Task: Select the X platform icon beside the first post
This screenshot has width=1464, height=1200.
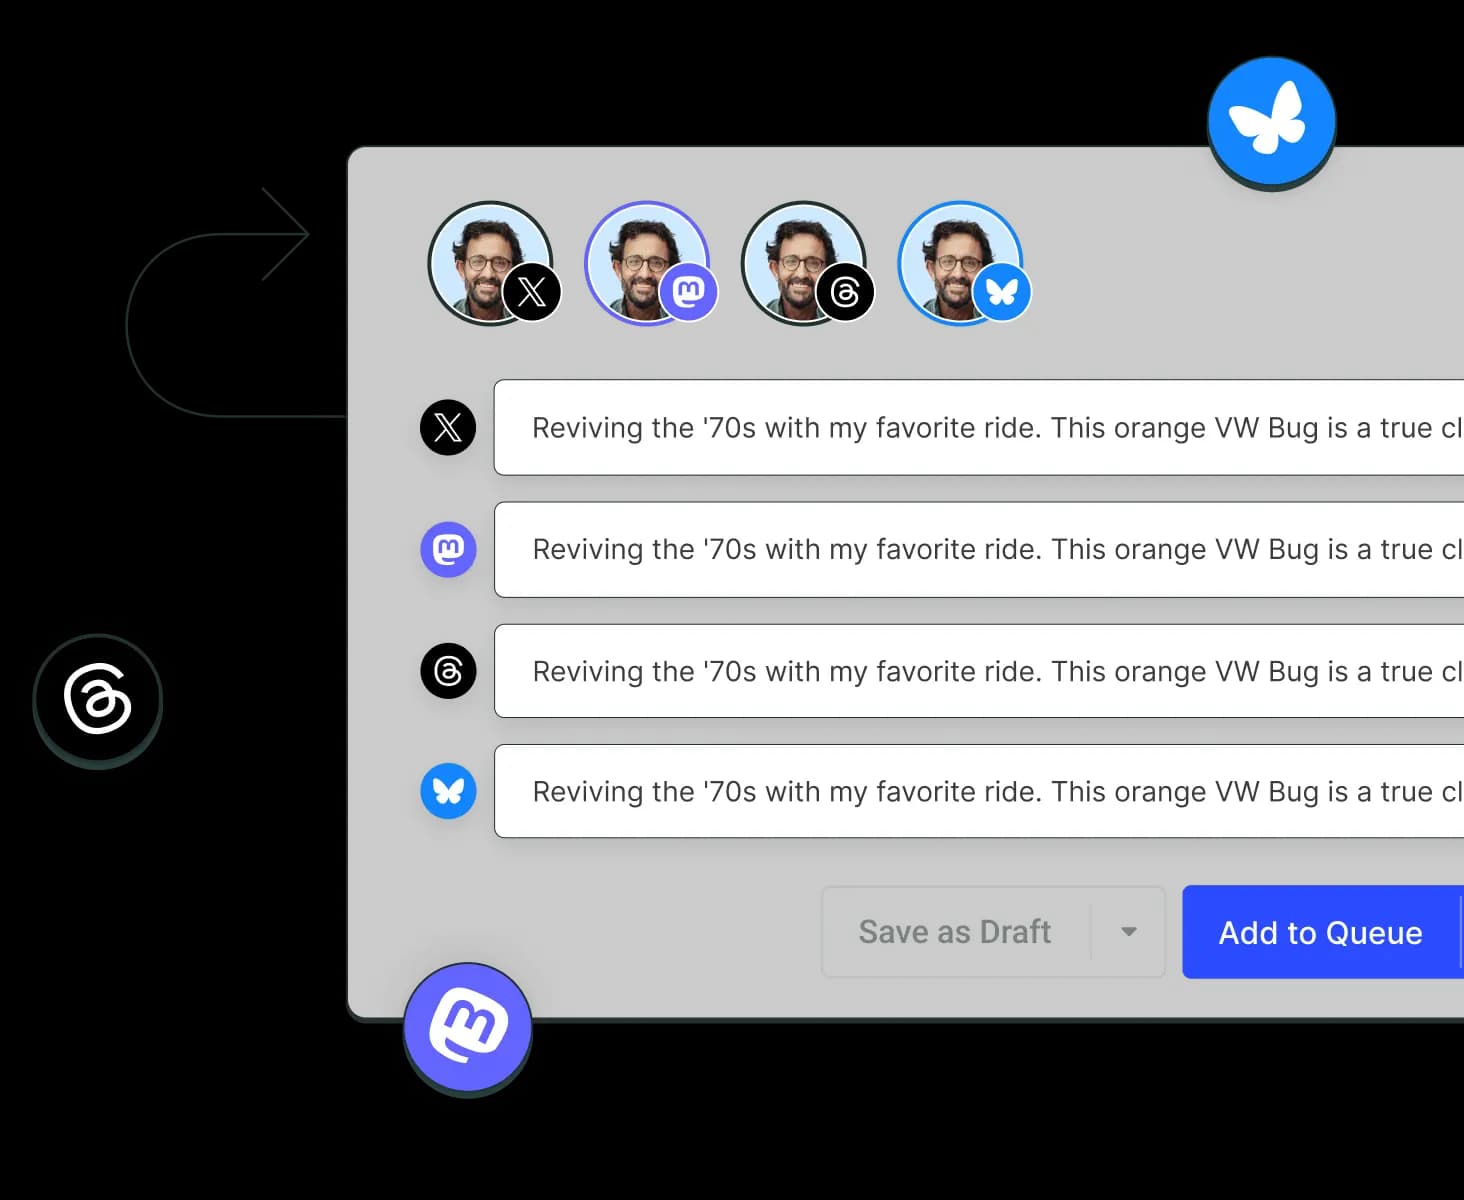Action: coord(447,428)
